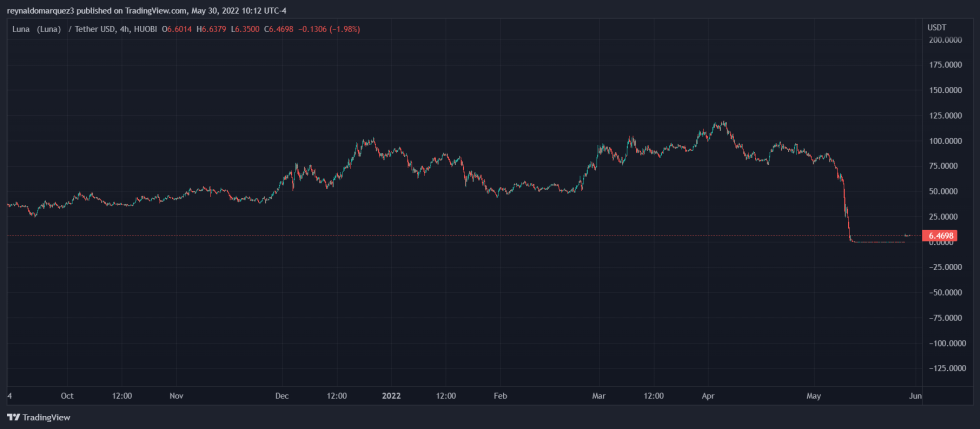The height and width of the screenshot is (429, 980).
Task: Click the May label on the time axis
Action: [x=813, y=395]
